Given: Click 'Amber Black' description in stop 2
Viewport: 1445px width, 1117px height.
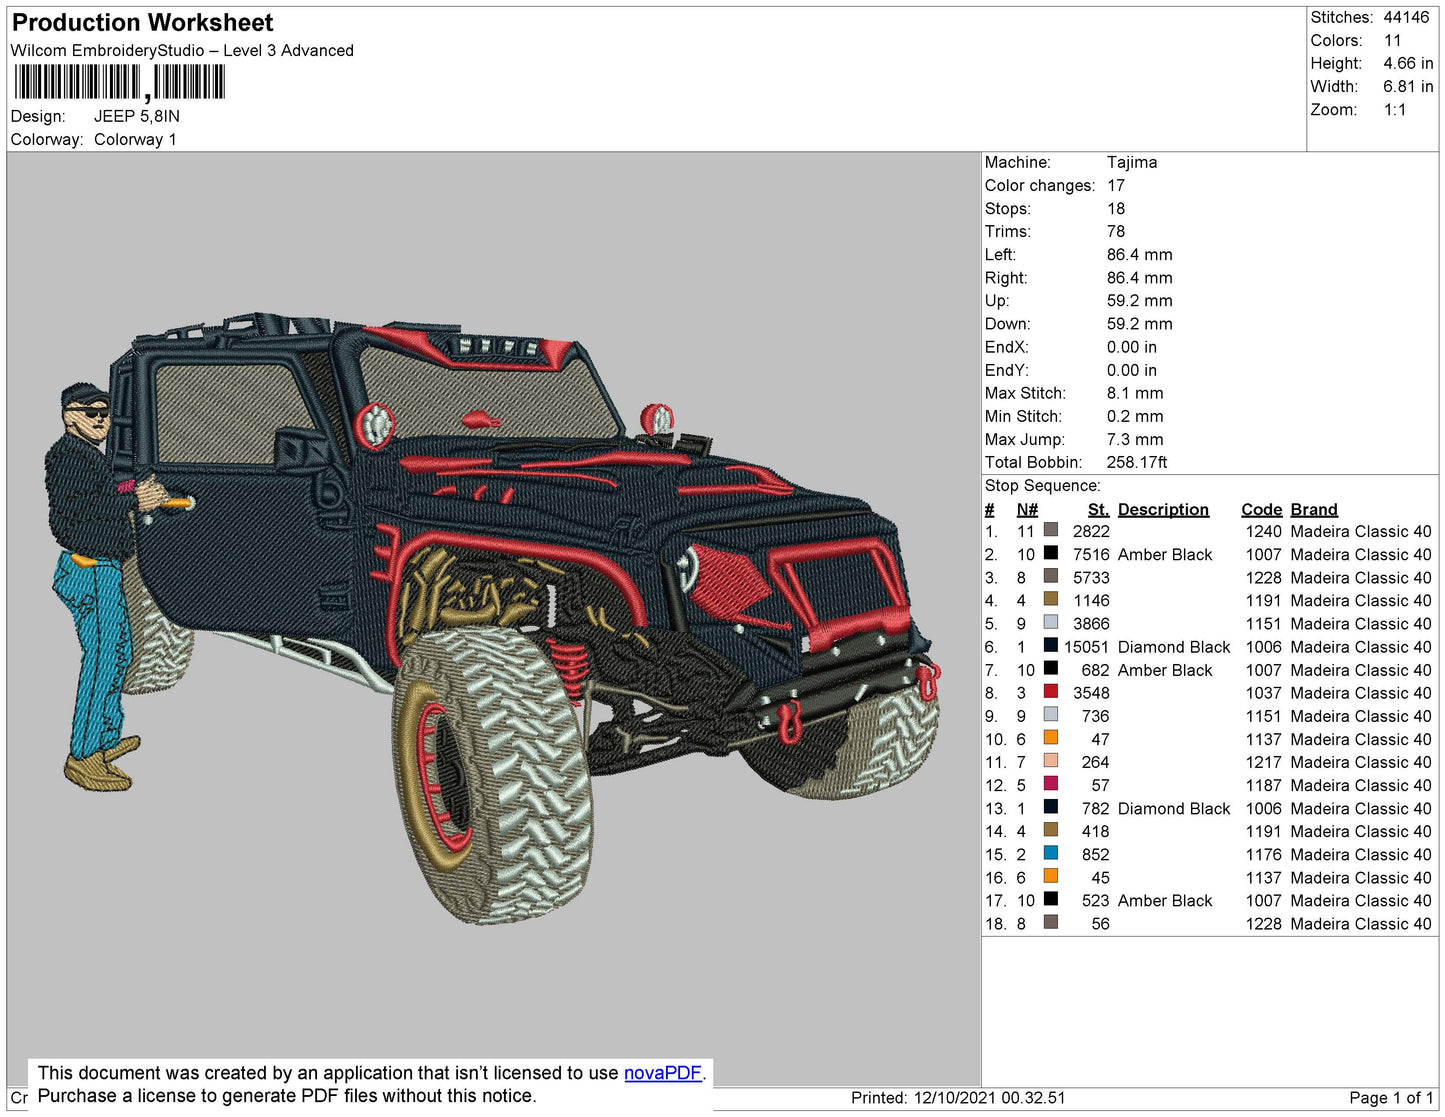Looking at the screenshot, I should [x=1165, y=554].
